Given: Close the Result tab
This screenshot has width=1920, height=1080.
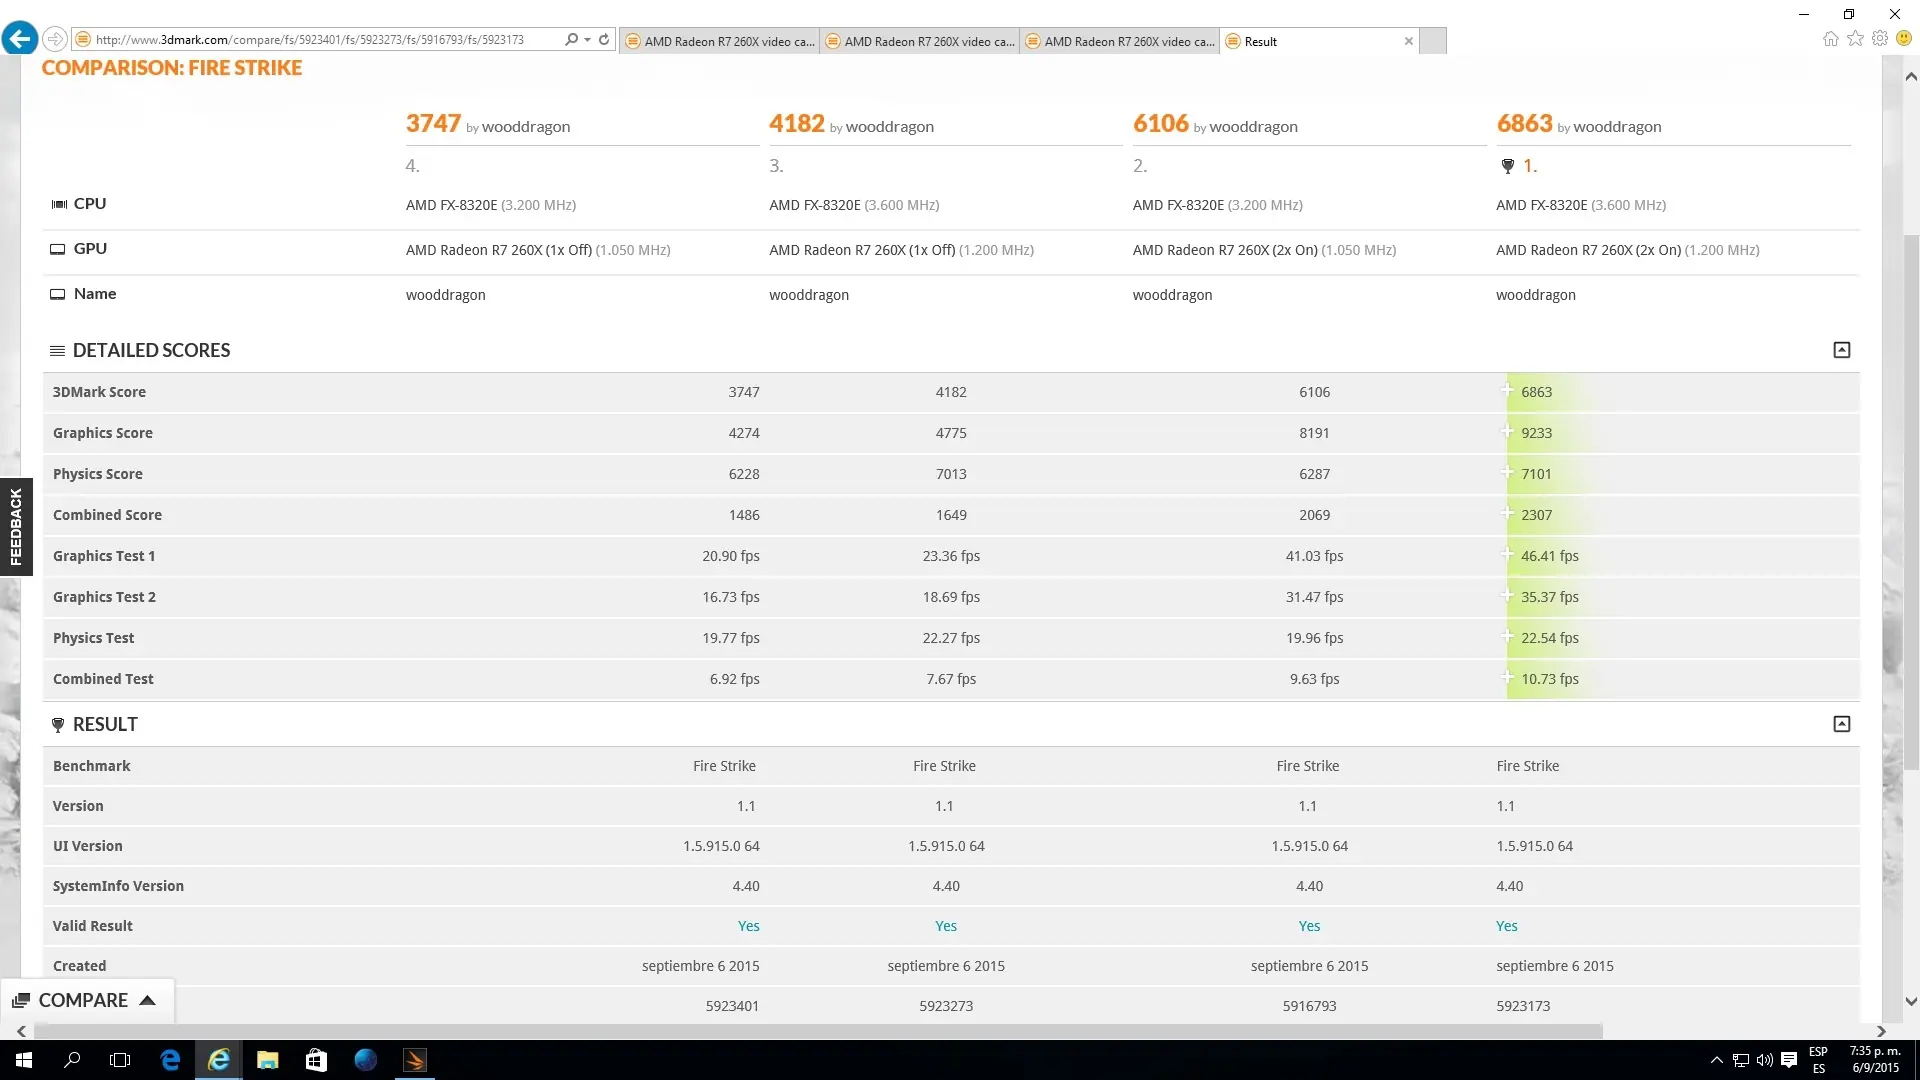Looking at the screenshot, I should pos(1409,41).
